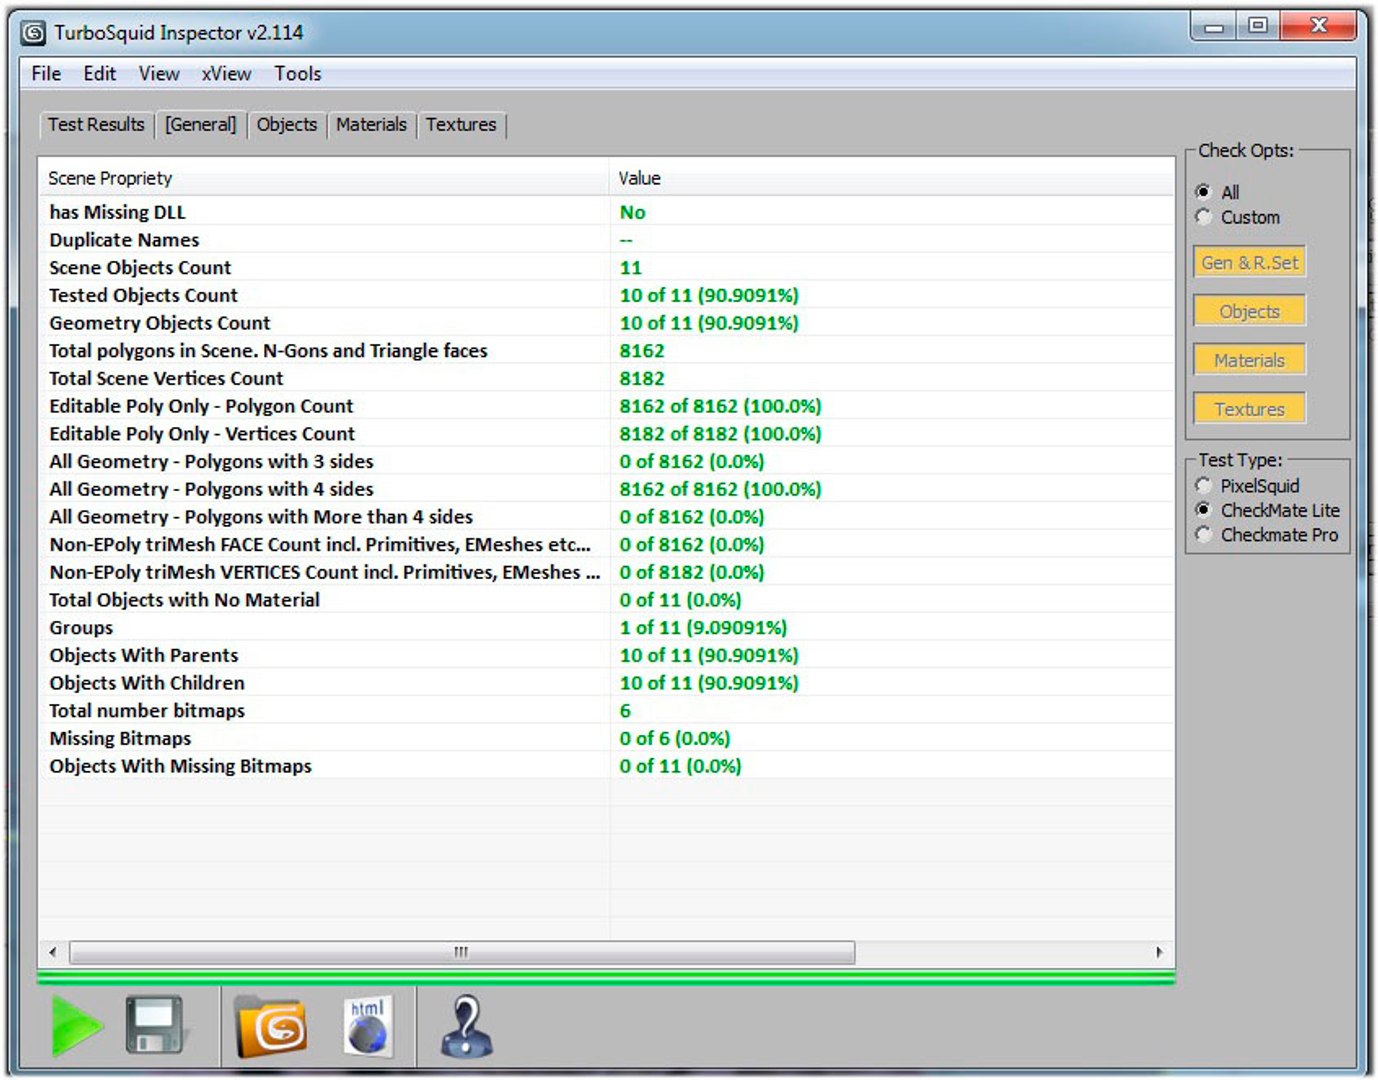The height and width of the screenshot is (1080, 1378).
Task: Select the 'Geometry Objects Count' row
Action: click(x=606, y=323)
